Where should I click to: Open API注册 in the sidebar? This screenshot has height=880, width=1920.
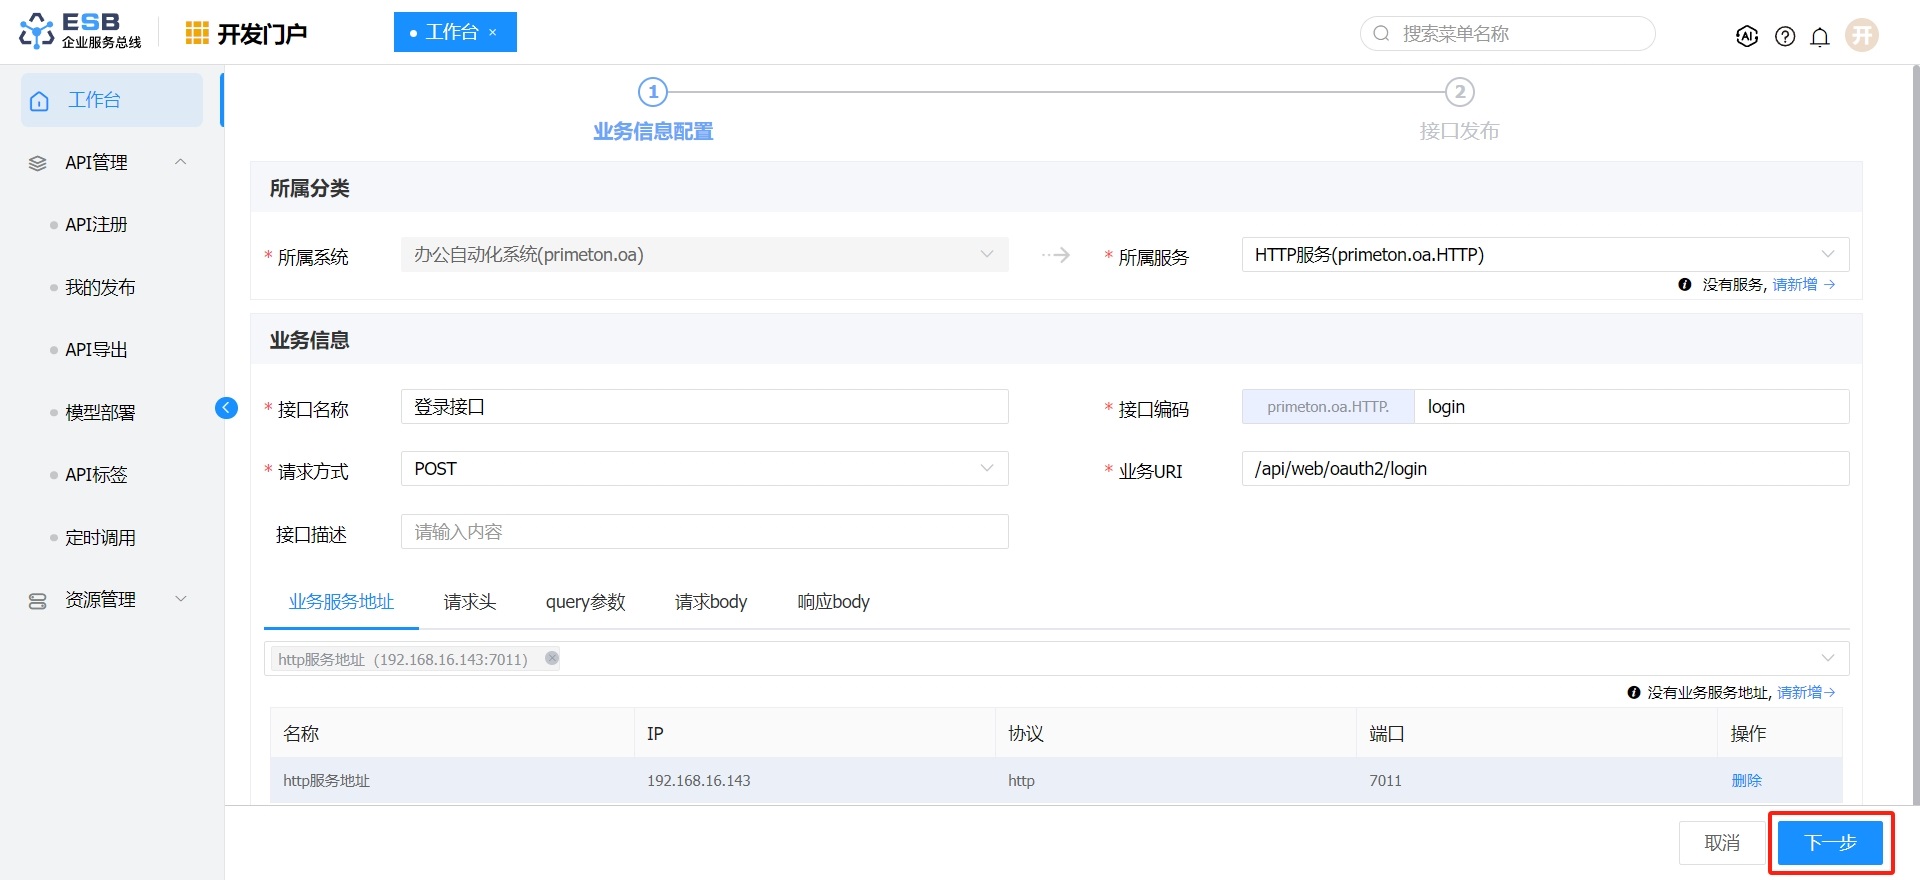click(96, 225)
